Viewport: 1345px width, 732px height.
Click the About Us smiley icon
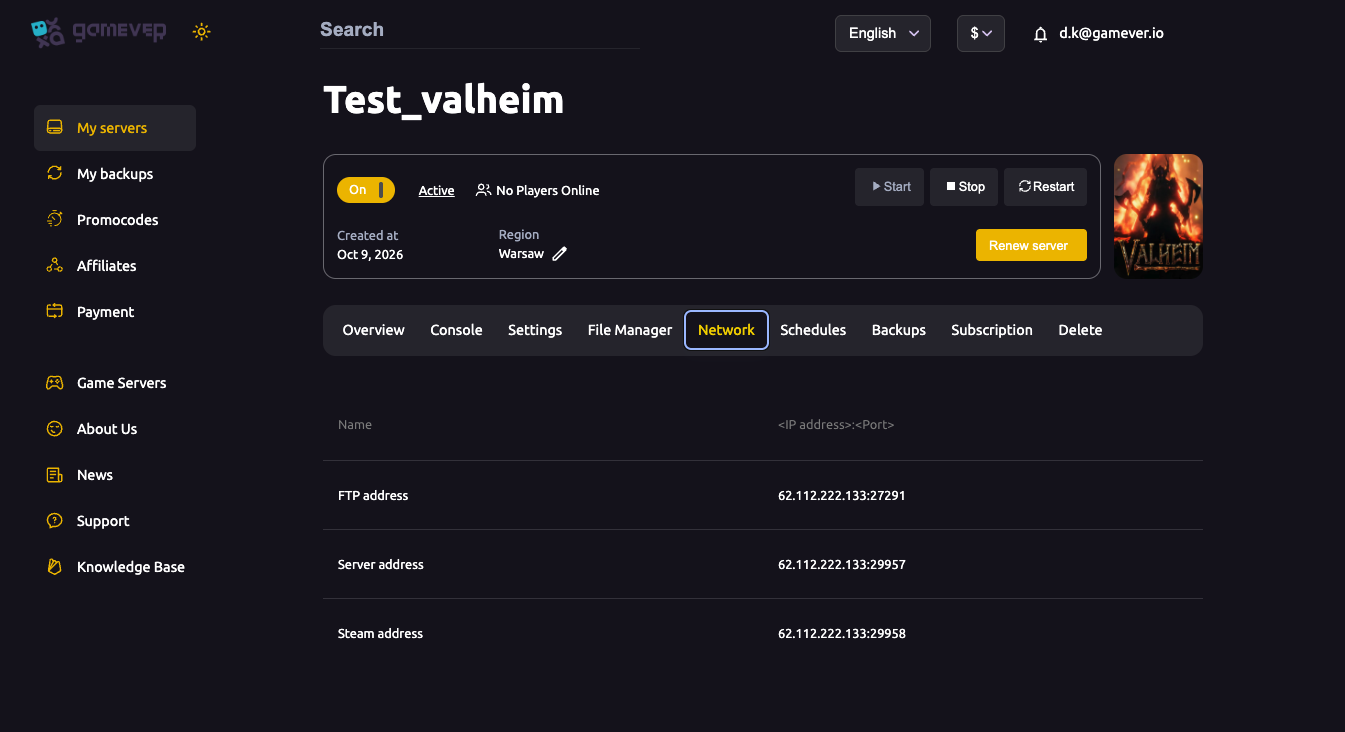coord(55,429)
